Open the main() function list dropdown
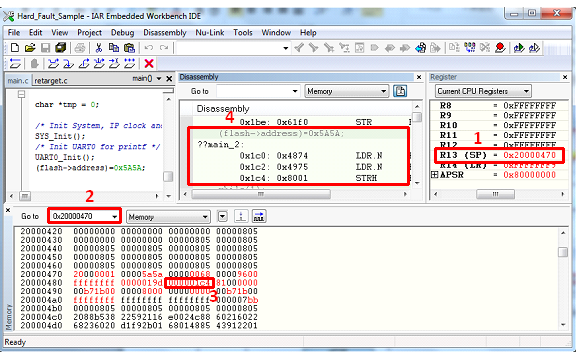The width and height of the screenshot is (576, 360). click(159, 79)
